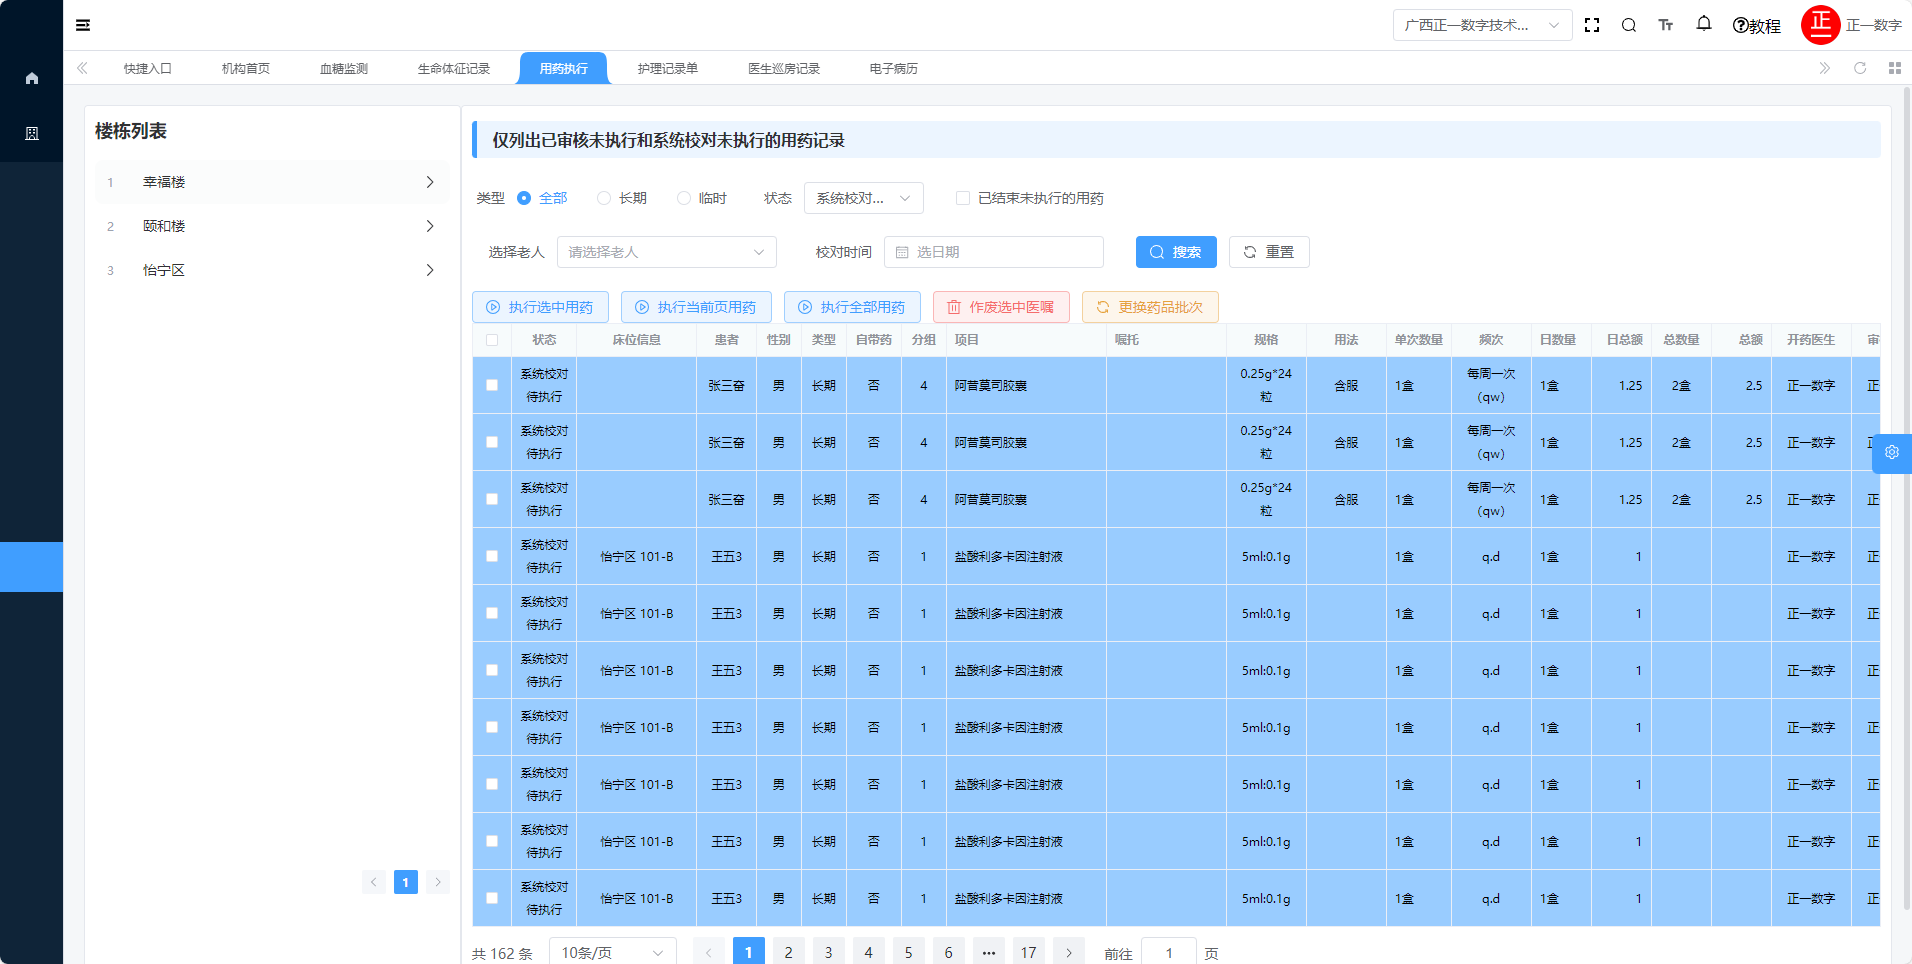
Task: Click the 重置 reset button
Action: 1269,252
